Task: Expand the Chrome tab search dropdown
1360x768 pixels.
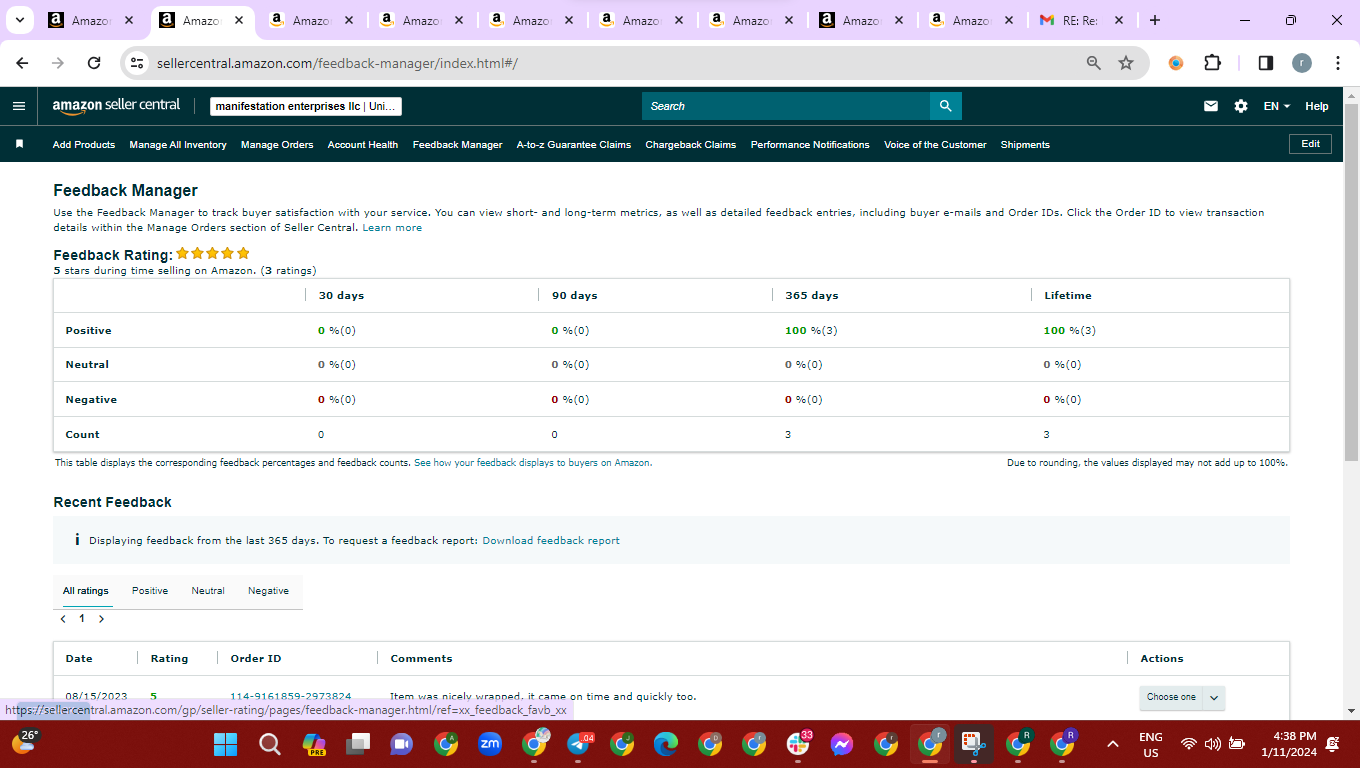Action: click(19, 20)
